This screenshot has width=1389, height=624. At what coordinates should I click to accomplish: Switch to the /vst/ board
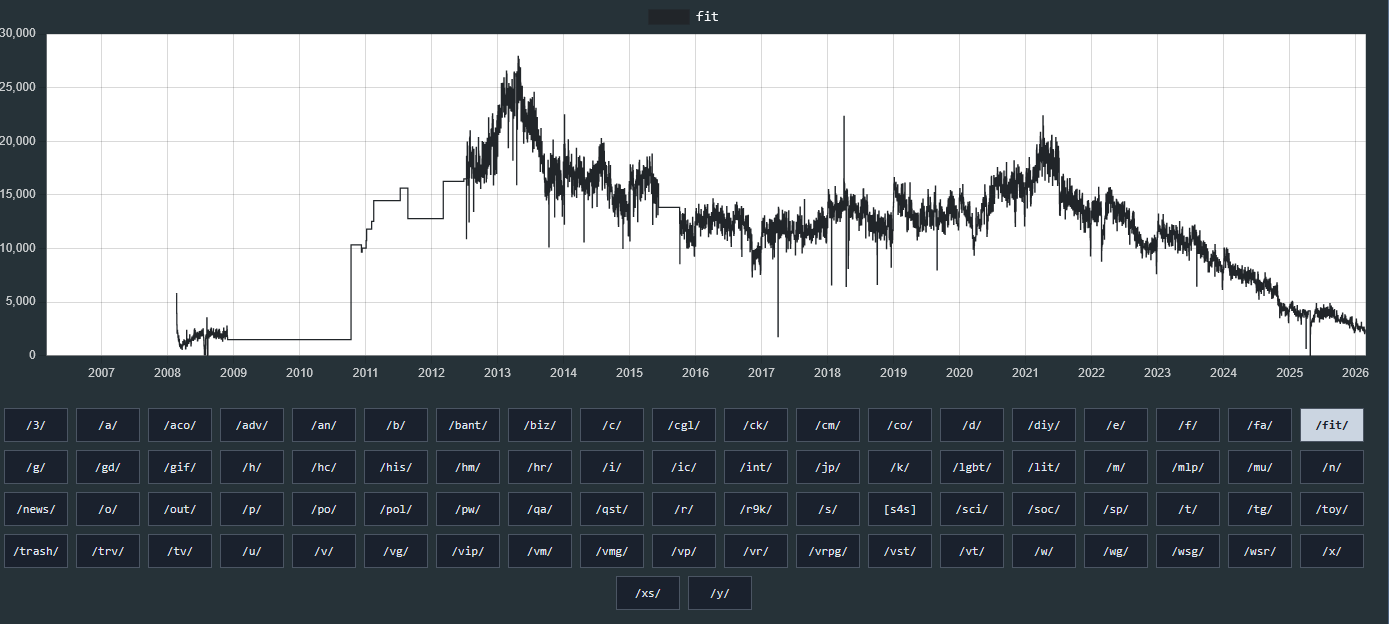[900, 551]
